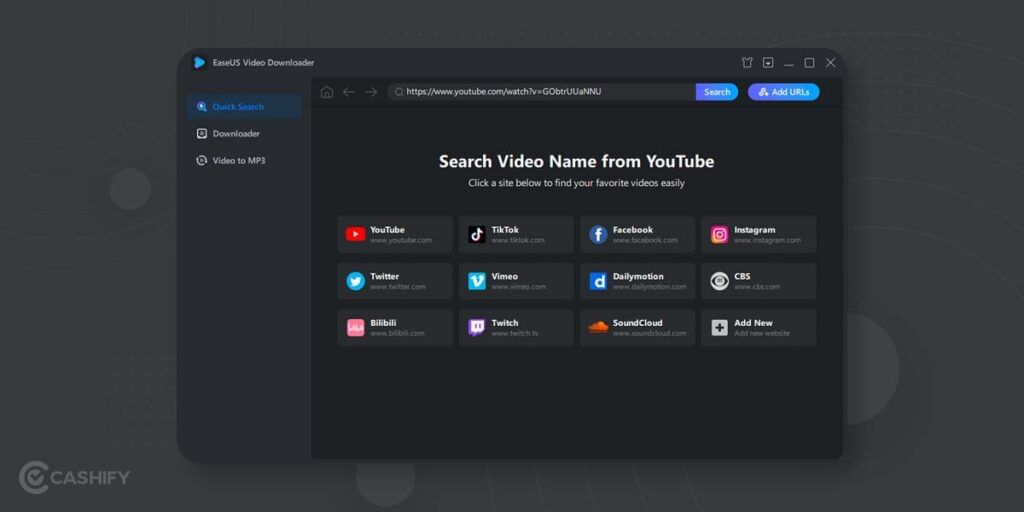Minimize the EaseUS window
This screenshot has height=512, width=1024.
click(x=789, y=63)
